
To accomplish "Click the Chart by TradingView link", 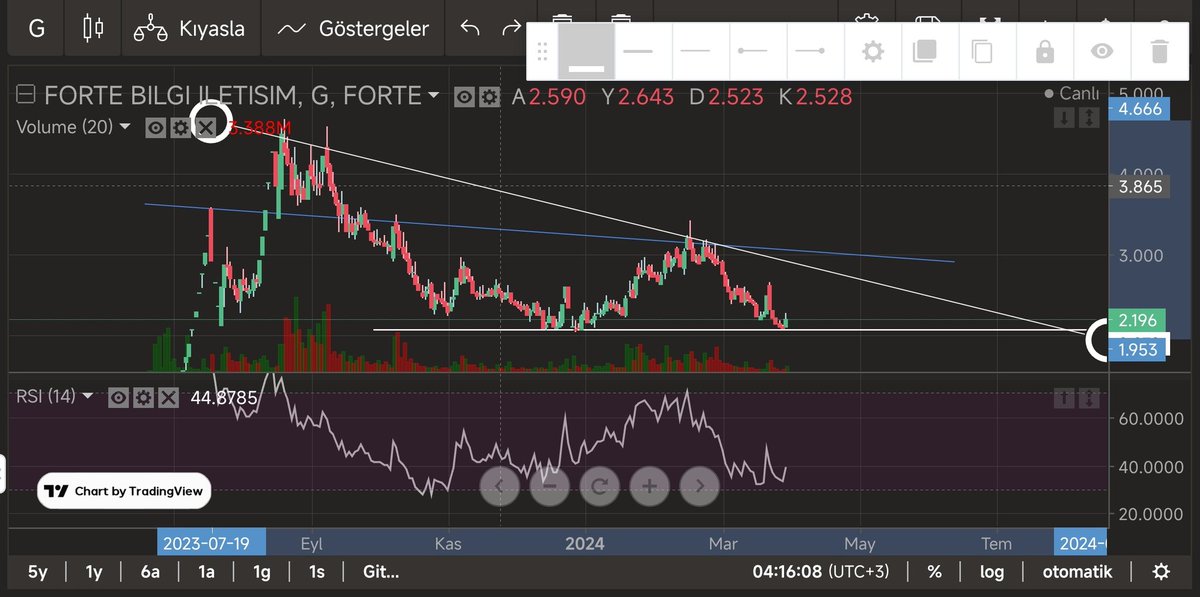I will (x=122, y=491).
